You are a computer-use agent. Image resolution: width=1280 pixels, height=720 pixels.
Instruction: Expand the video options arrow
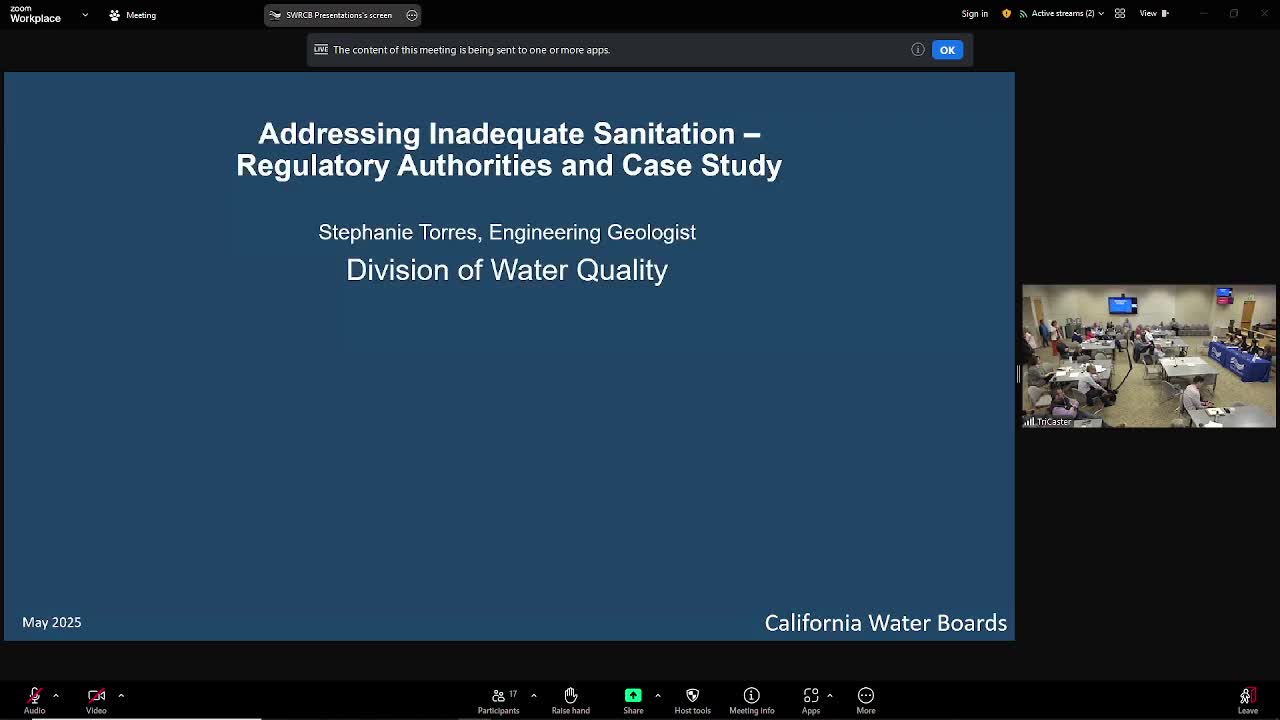pyautogui.click(x=121, y=695)
